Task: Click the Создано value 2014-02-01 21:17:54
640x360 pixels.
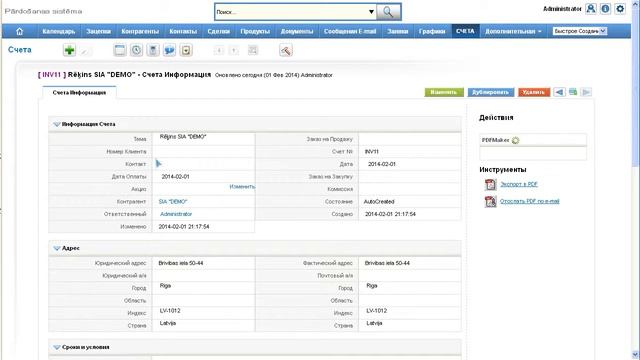Action: pyautogui.click(x=390, y=214)
